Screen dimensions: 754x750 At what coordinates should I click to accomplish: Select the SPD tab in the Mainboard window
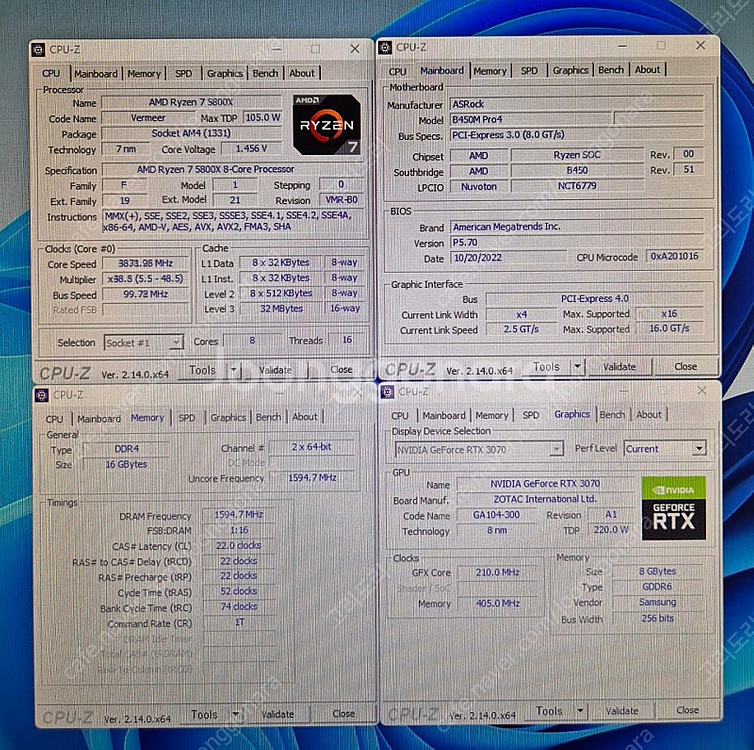pyautogui.click(x=529, y=71)
